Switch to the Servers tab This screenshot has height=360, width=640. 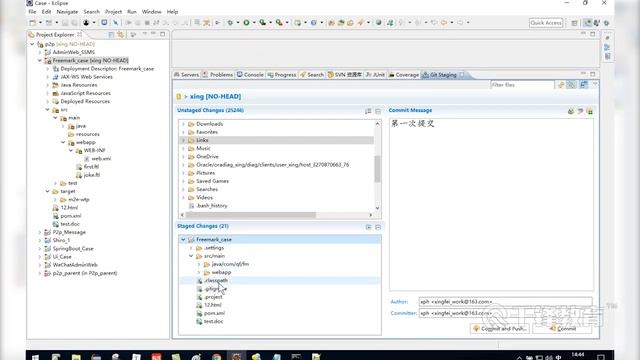pos(186,75)
